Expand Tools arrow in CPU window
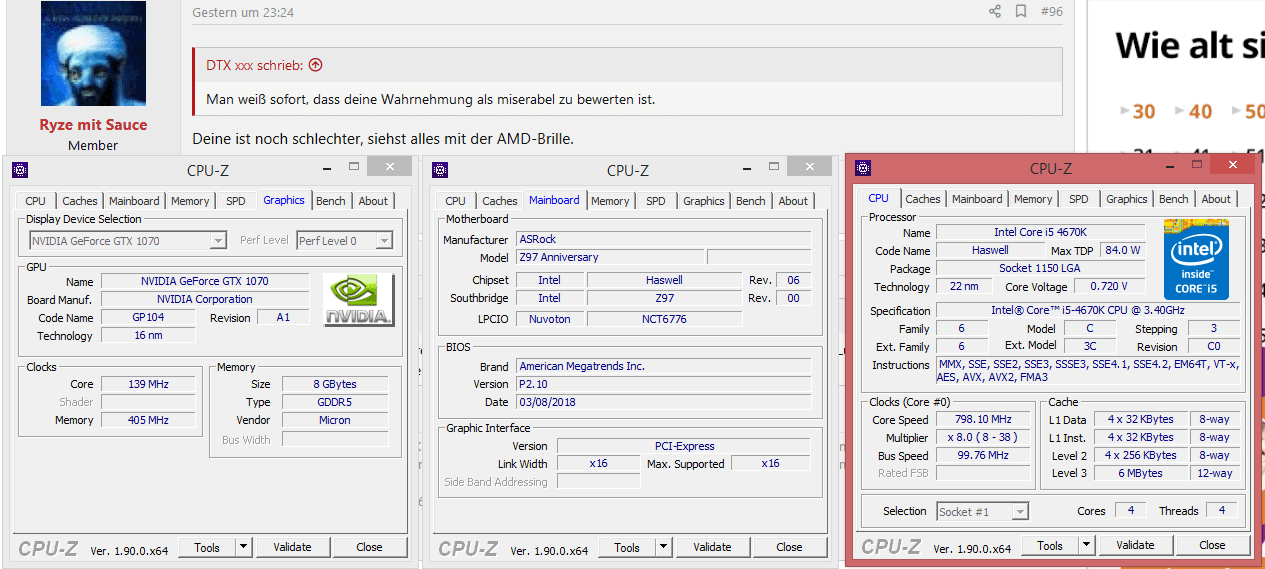Image resolution: width=1265 pixels, height=569 pixels. pos(1086,545)
